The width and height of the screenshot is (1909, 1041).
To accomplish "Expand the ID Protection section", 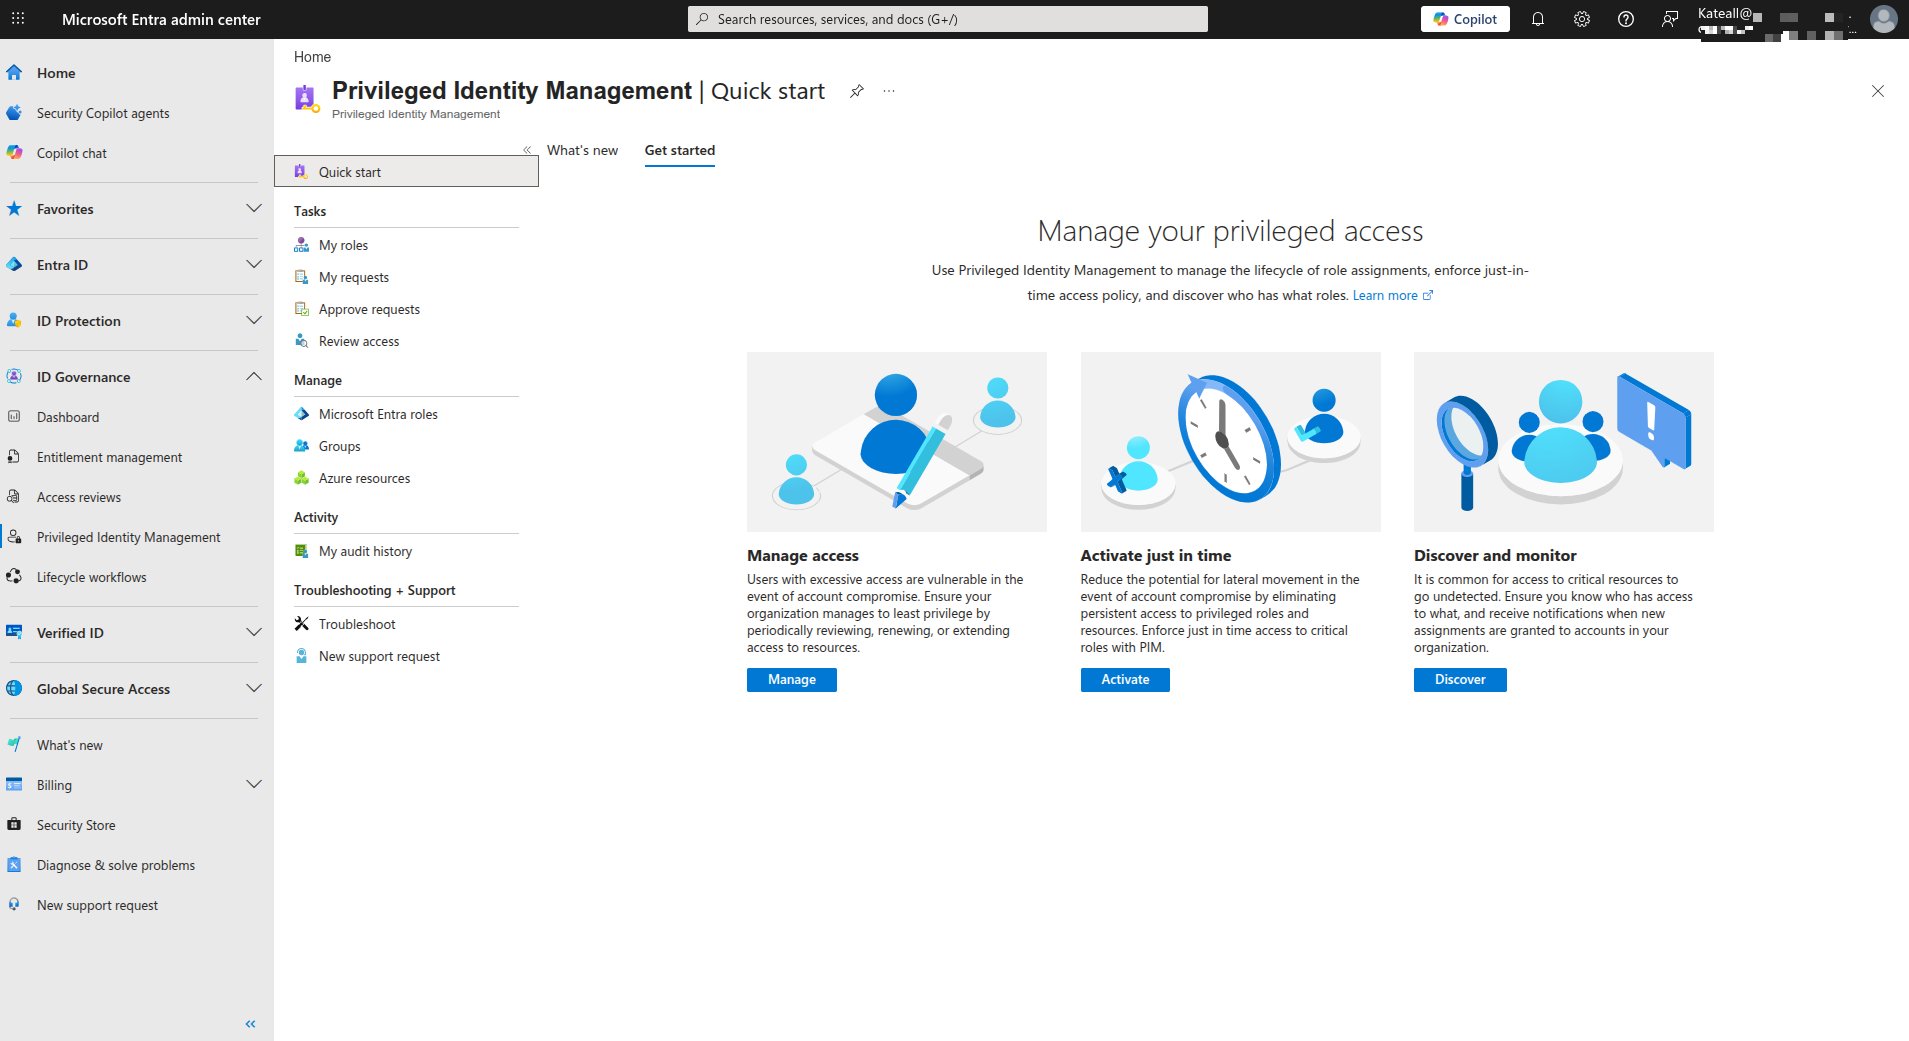I will pyautogui.click(x=254, y=321).
